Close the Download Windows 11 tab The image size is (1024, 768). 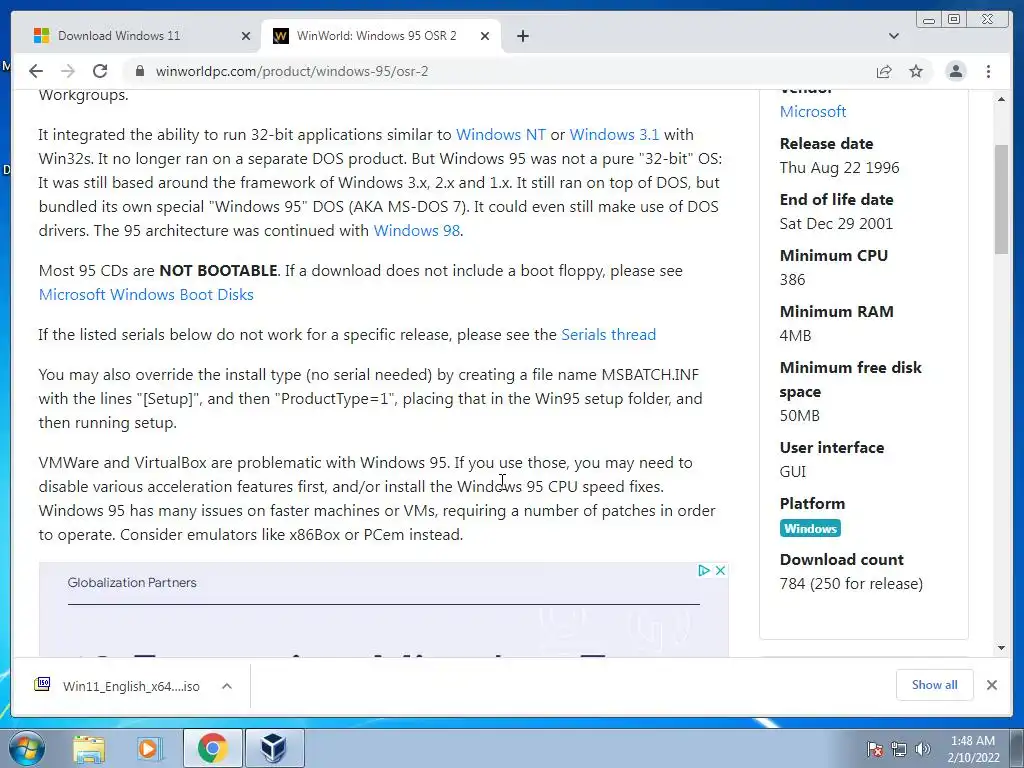pyautogui.click(x=246, y=36)
